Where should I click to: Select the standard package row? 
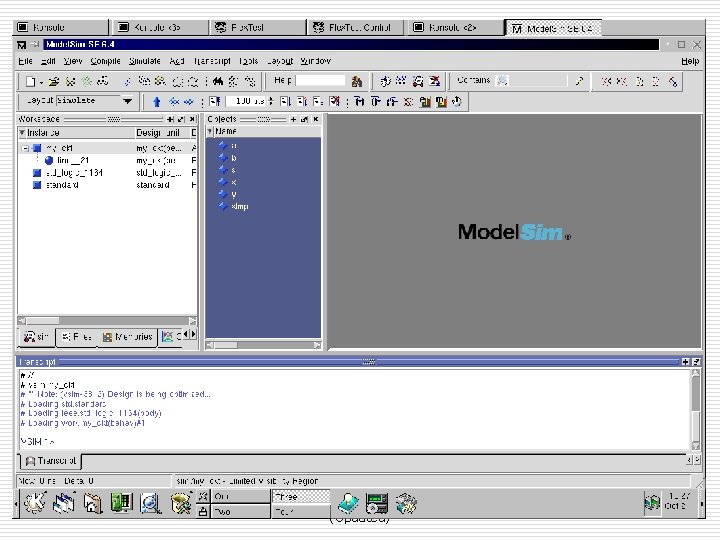click(x=107, y=185)
